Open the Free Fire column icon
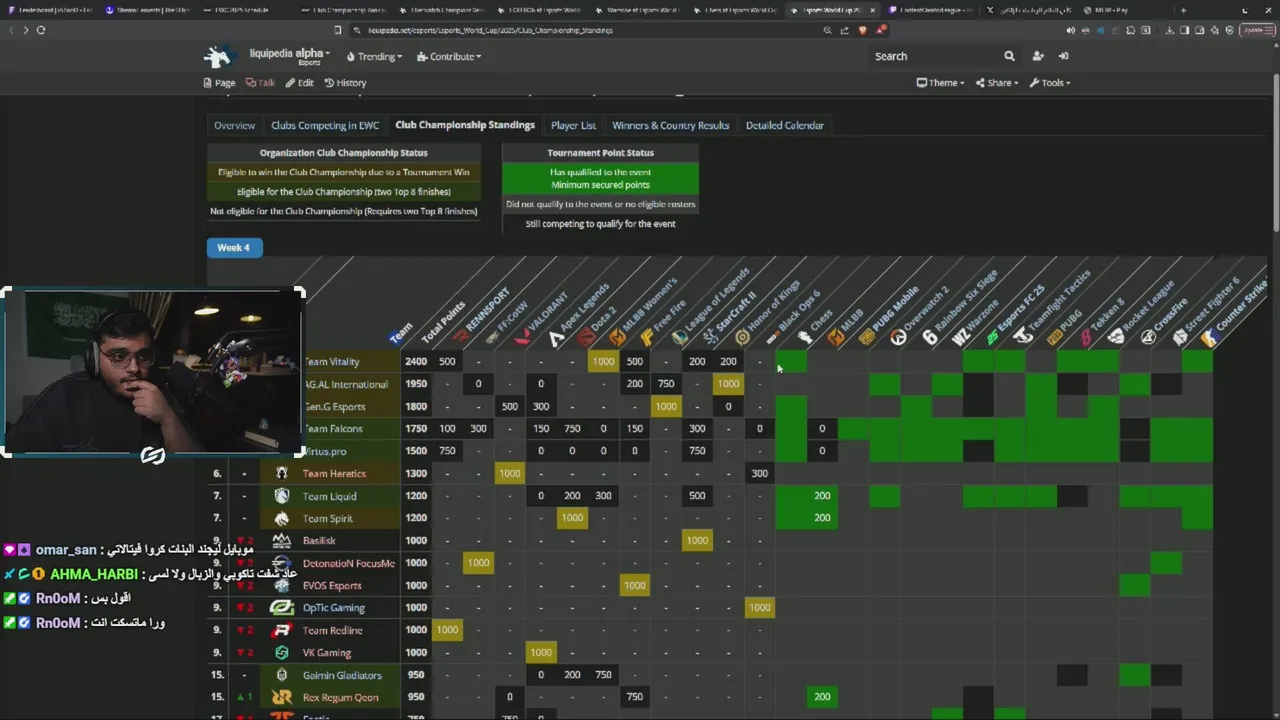This screenshot has width=1280, height=720. click(649, 337)
